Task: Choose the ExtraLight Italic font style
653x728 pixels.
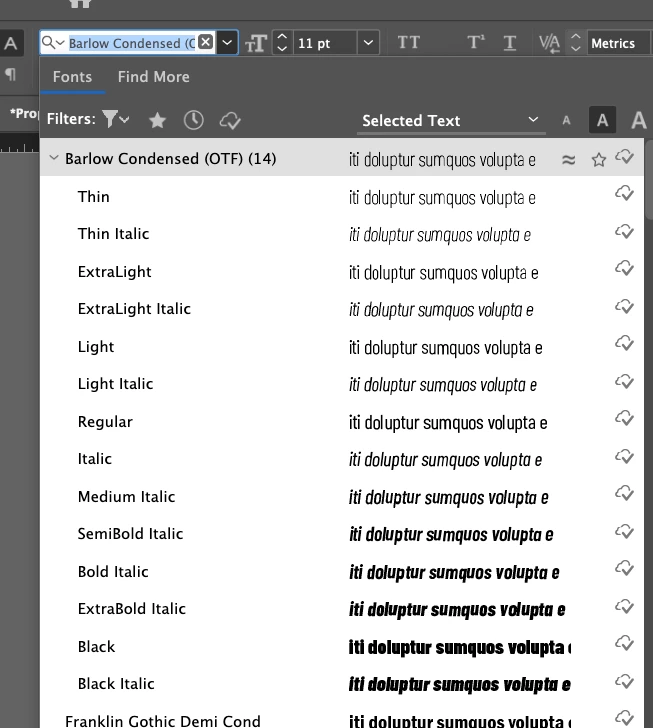Action: pyautogui.click(x=342, y=309)
